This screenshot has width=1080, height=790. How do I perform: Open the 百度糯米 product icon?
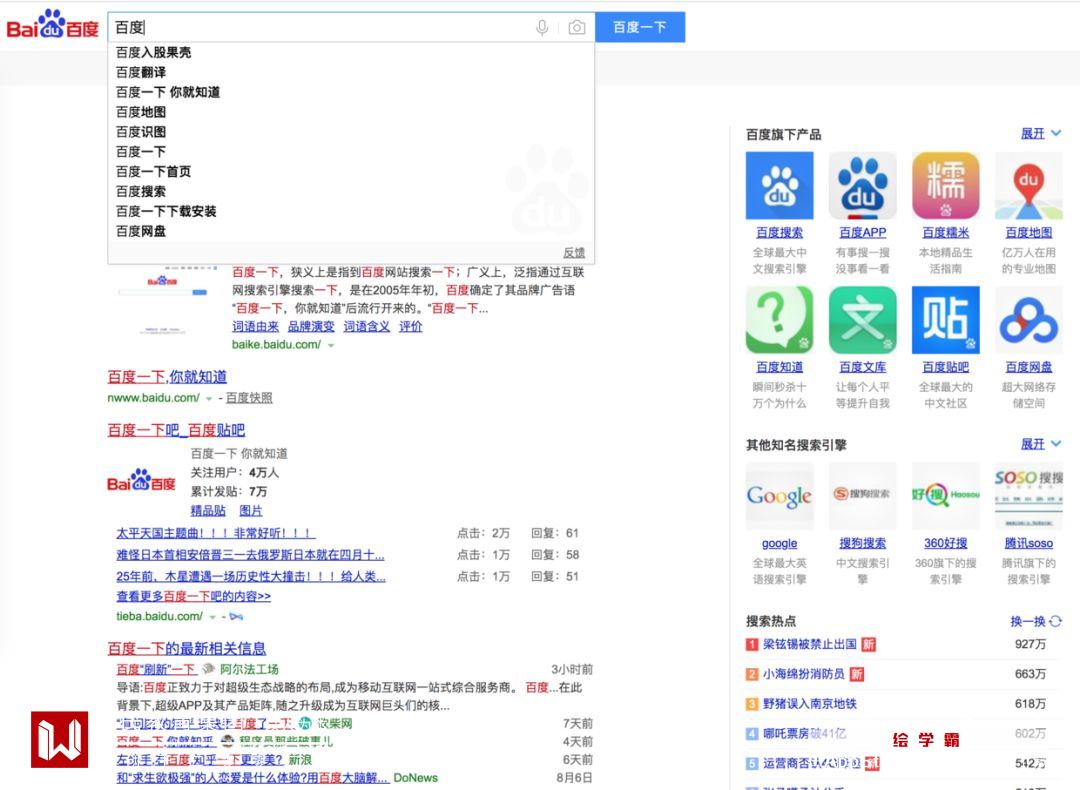(x=946, y=185)
